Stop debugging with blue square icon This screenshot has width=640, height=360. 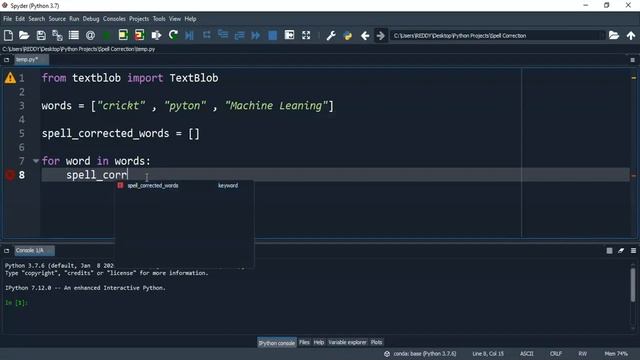272,36
